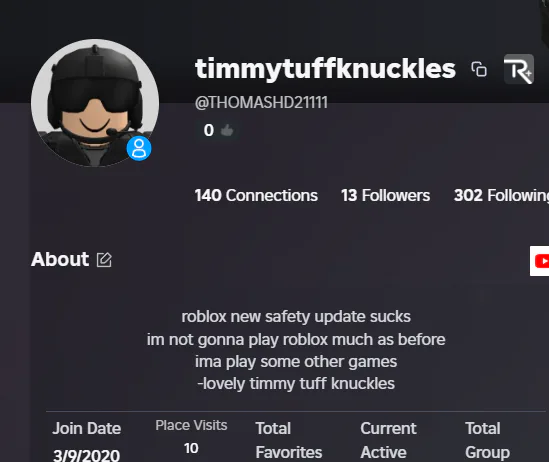Click the Current Active statistic
This screenshot has height=462, width=549.
[388, 440]
